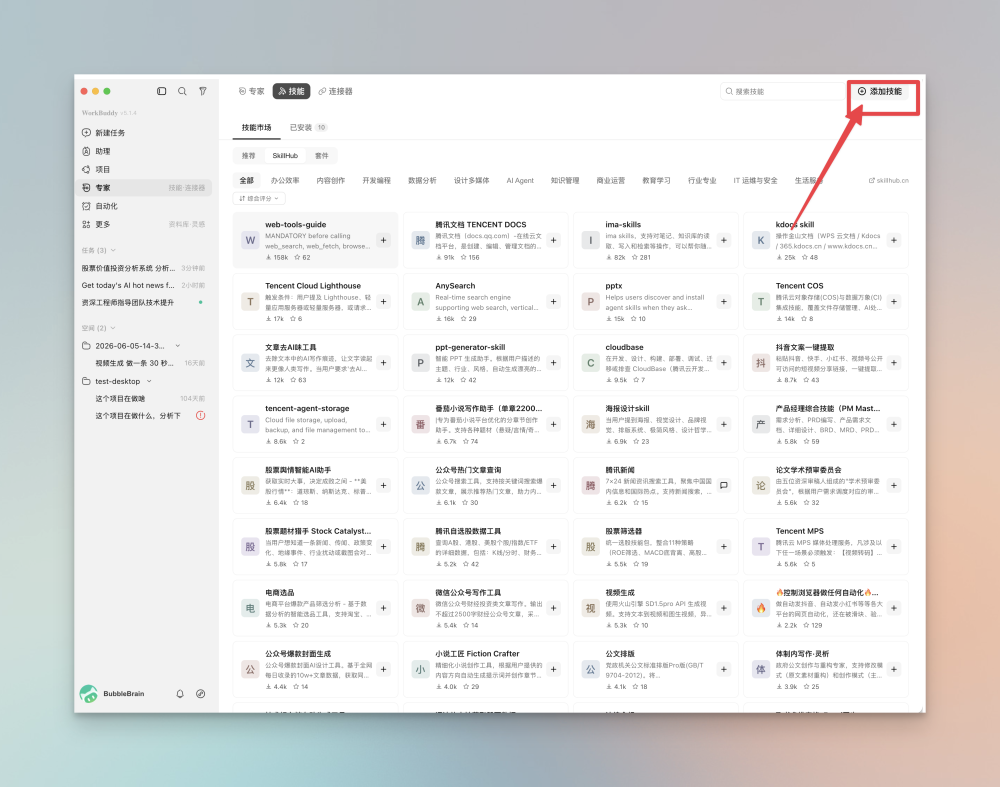Open the settings icon beside the bell
The image size is (1000, 787).
[200, 694]
